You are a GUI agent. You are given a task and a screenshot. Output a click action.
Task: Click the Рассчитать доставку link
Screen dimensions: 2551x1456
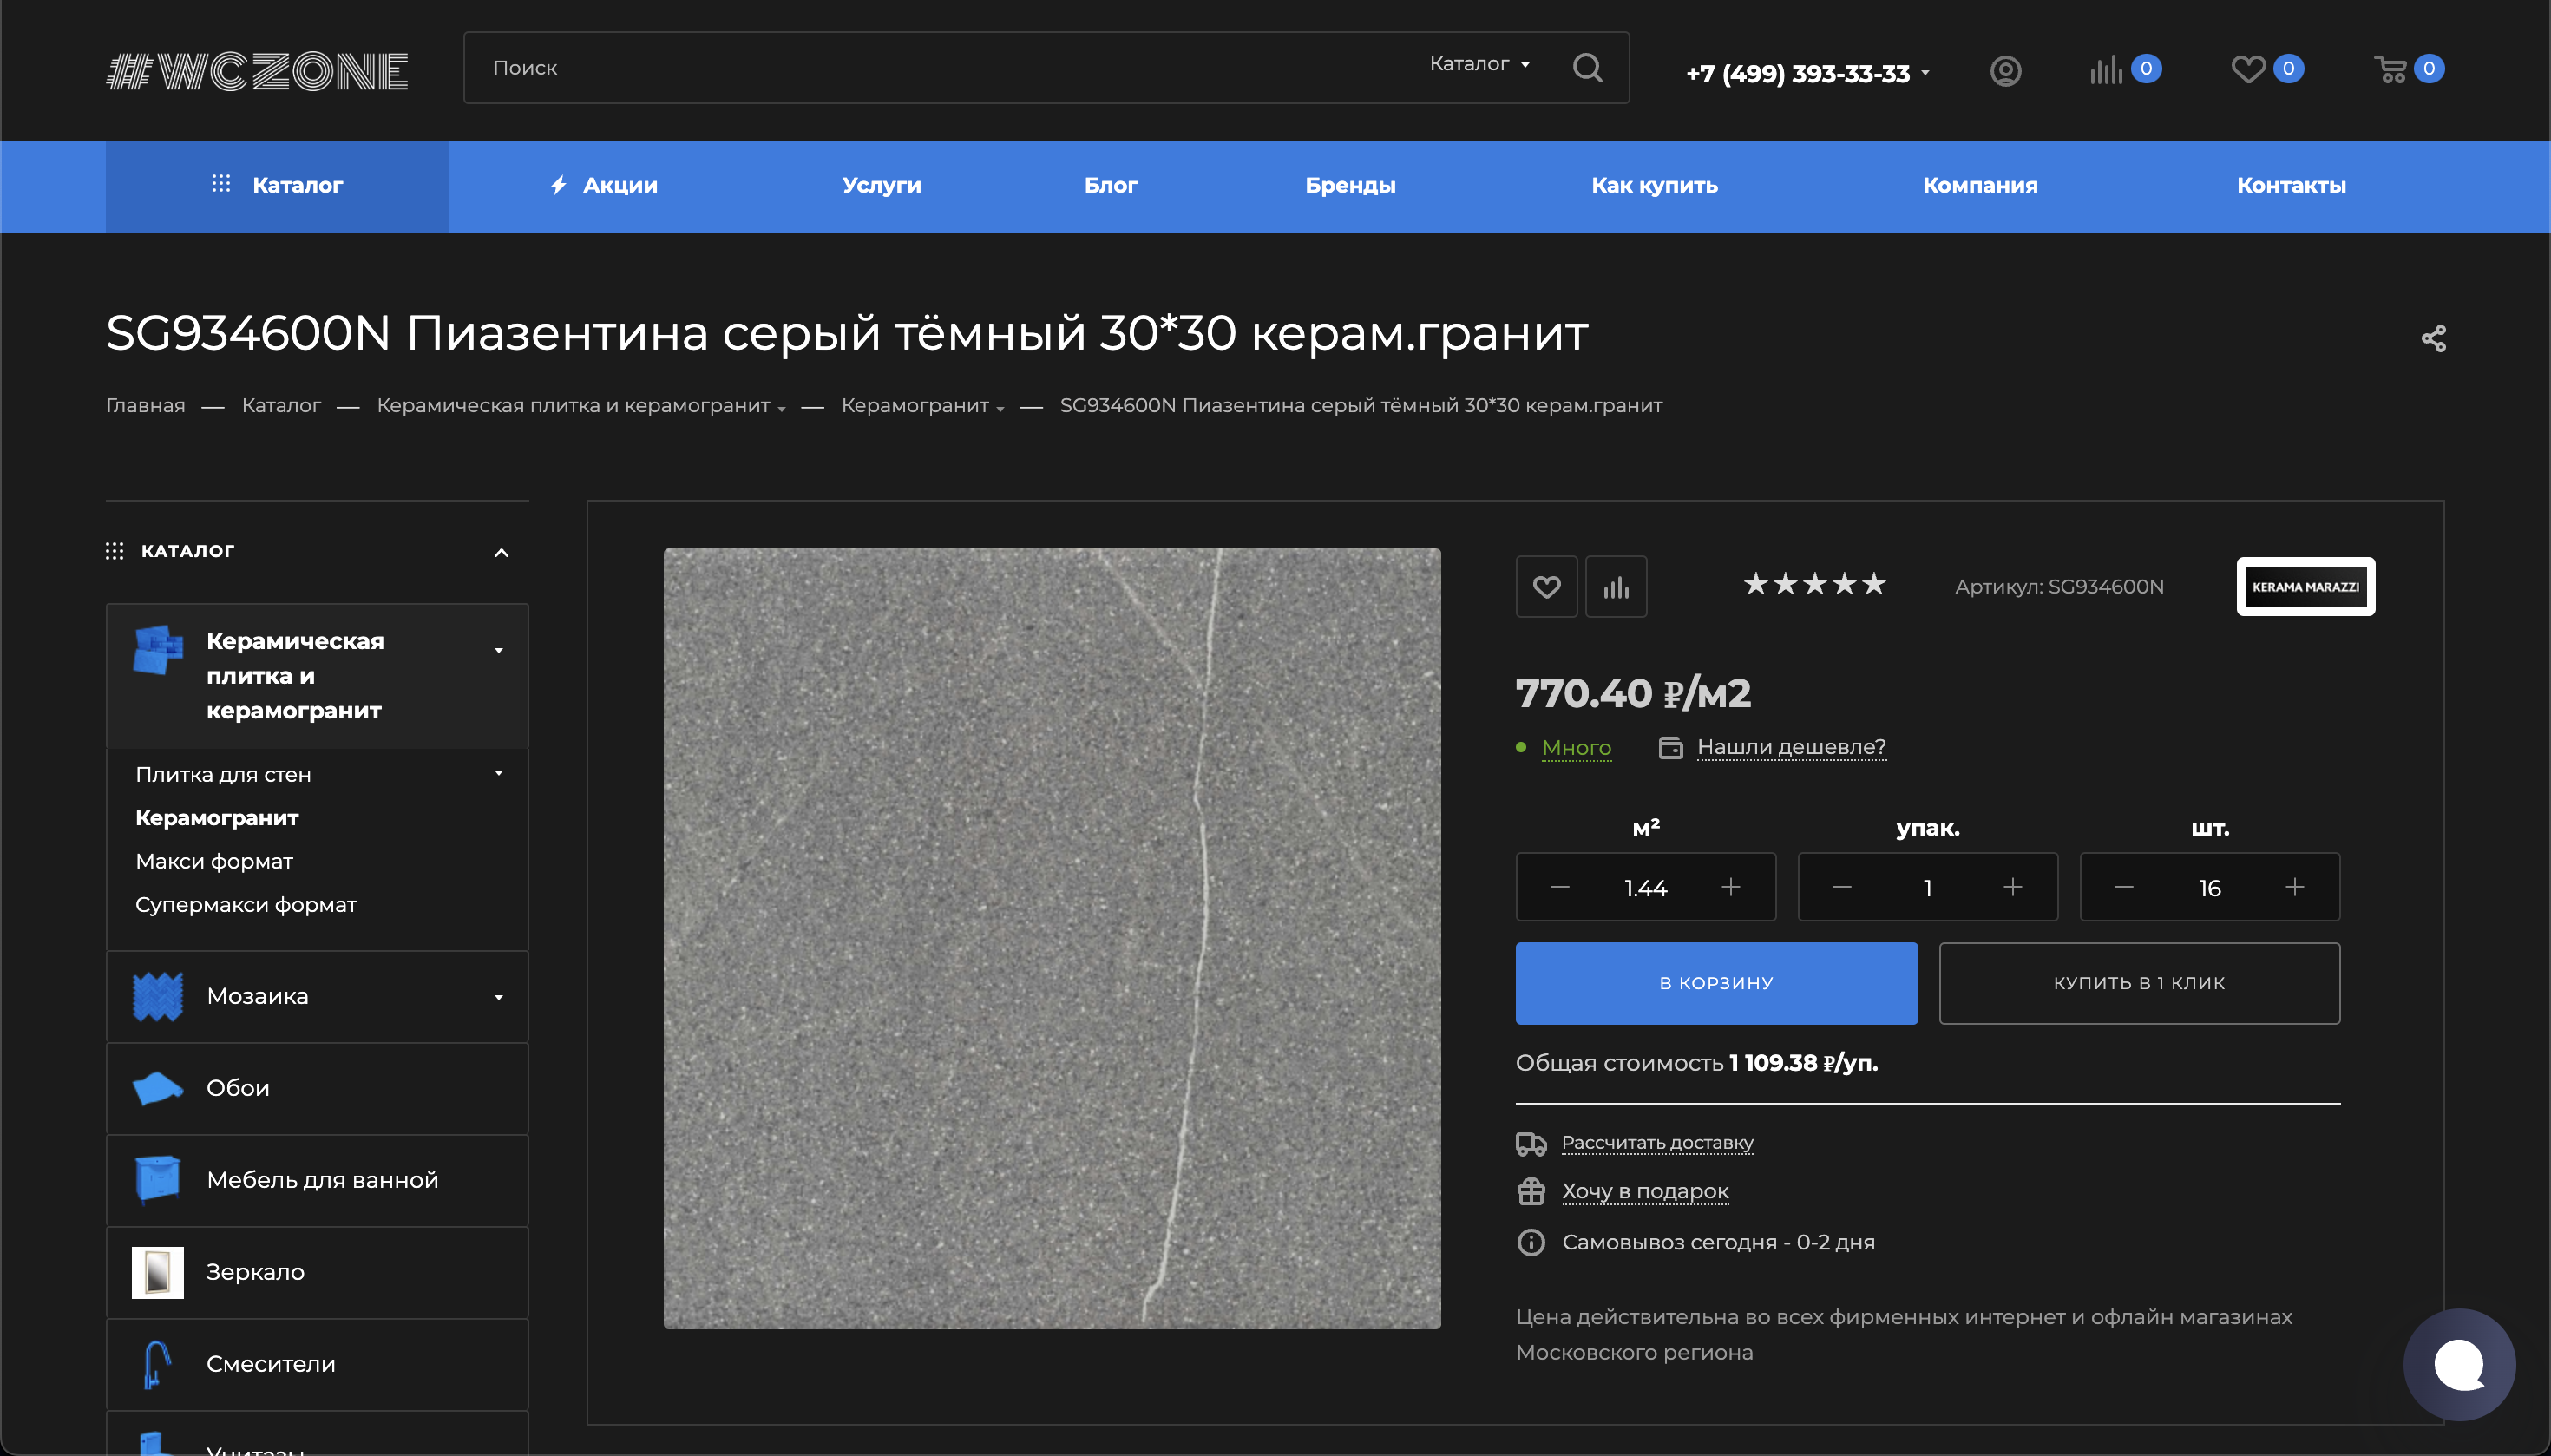1657,1143
